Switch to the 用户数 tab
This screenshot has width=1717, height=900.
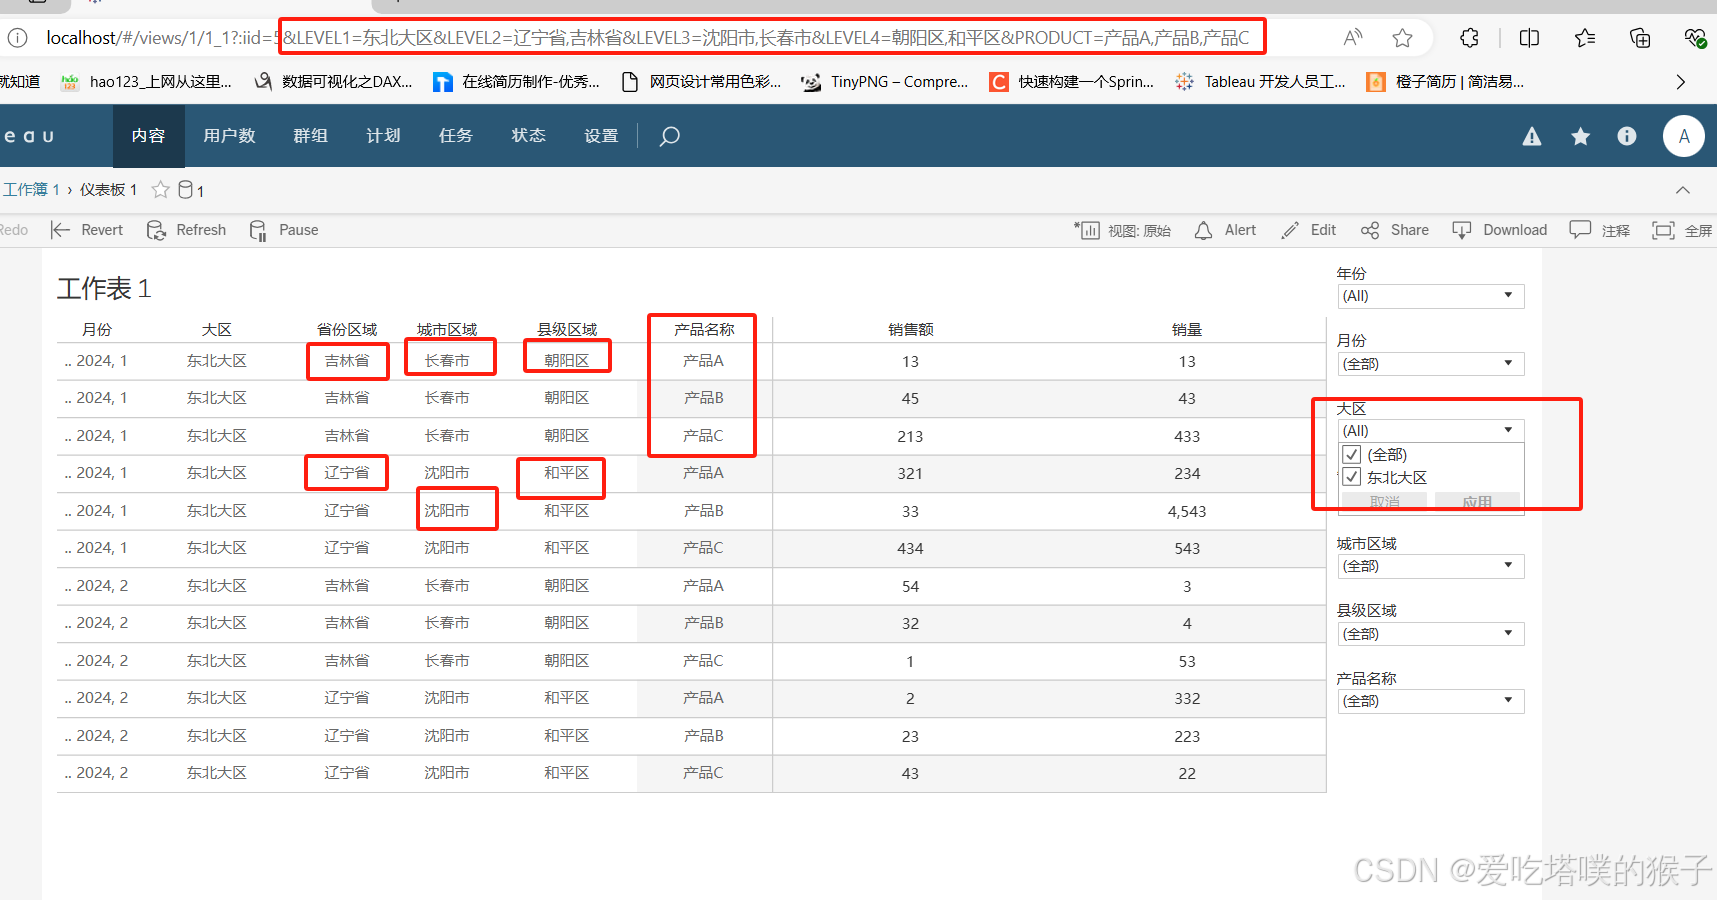point(229,136)
